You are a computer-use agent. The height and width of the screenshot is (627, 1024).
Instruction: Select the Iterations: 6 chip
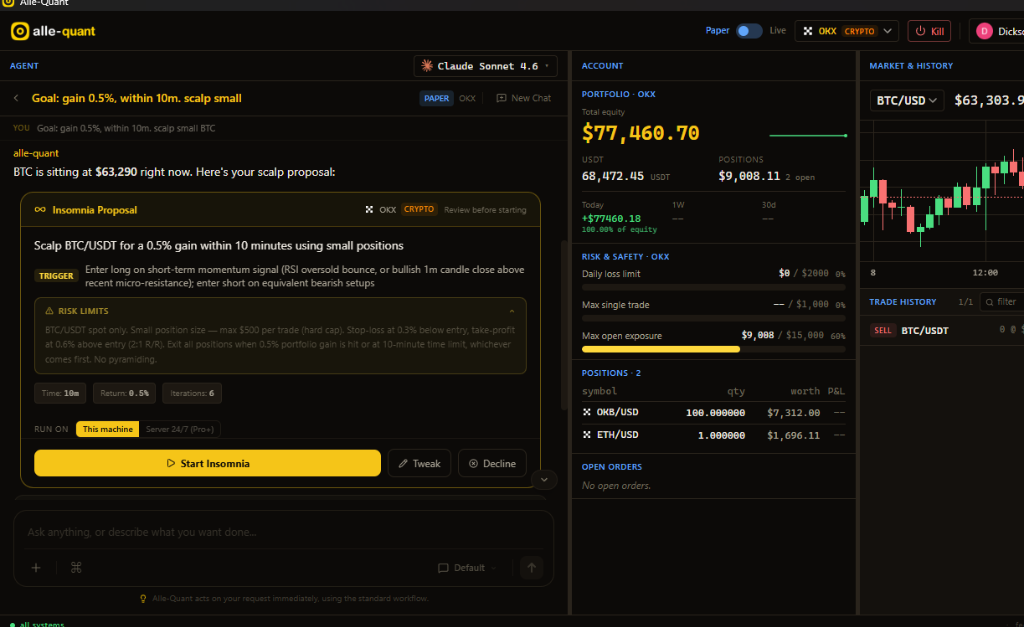pos(192,393)
